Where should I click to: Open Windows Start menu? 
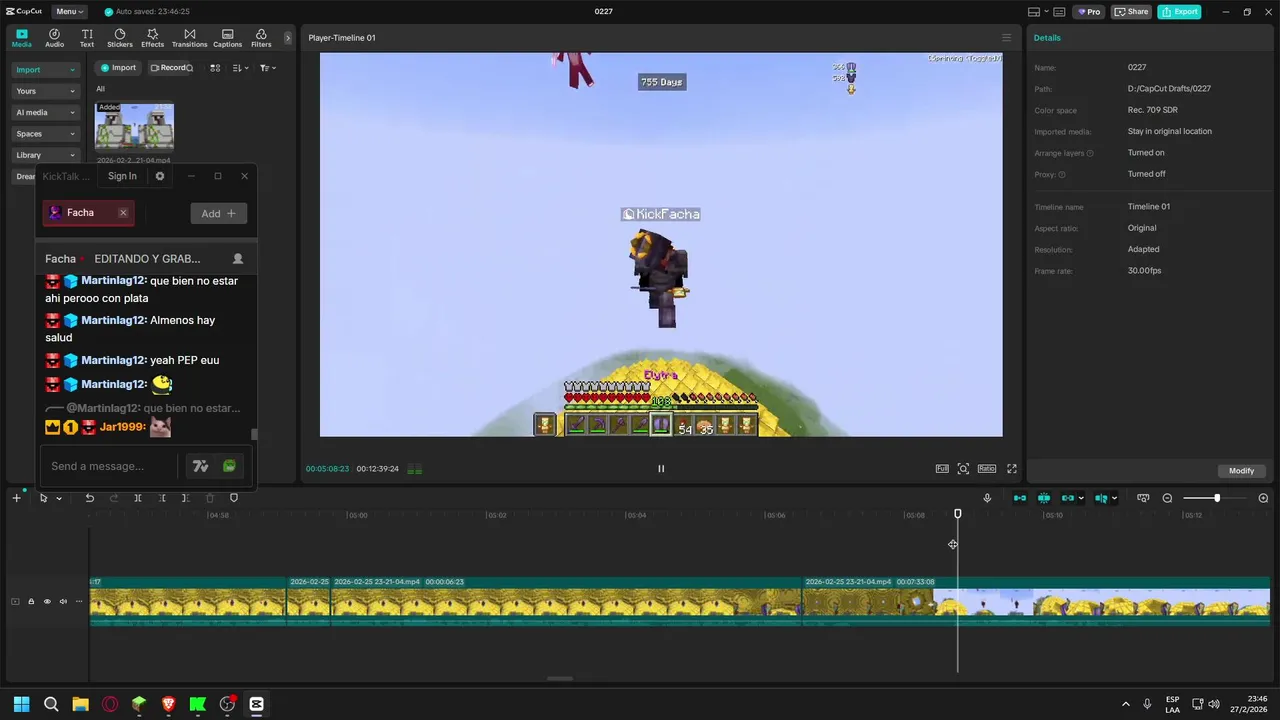click(21, 704)
